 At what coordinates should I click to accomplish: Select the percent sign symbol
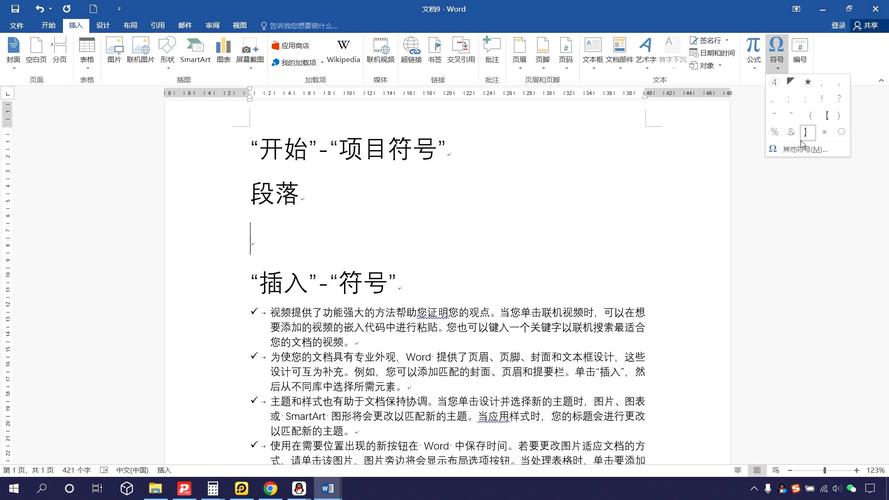(x=774, y=132)
